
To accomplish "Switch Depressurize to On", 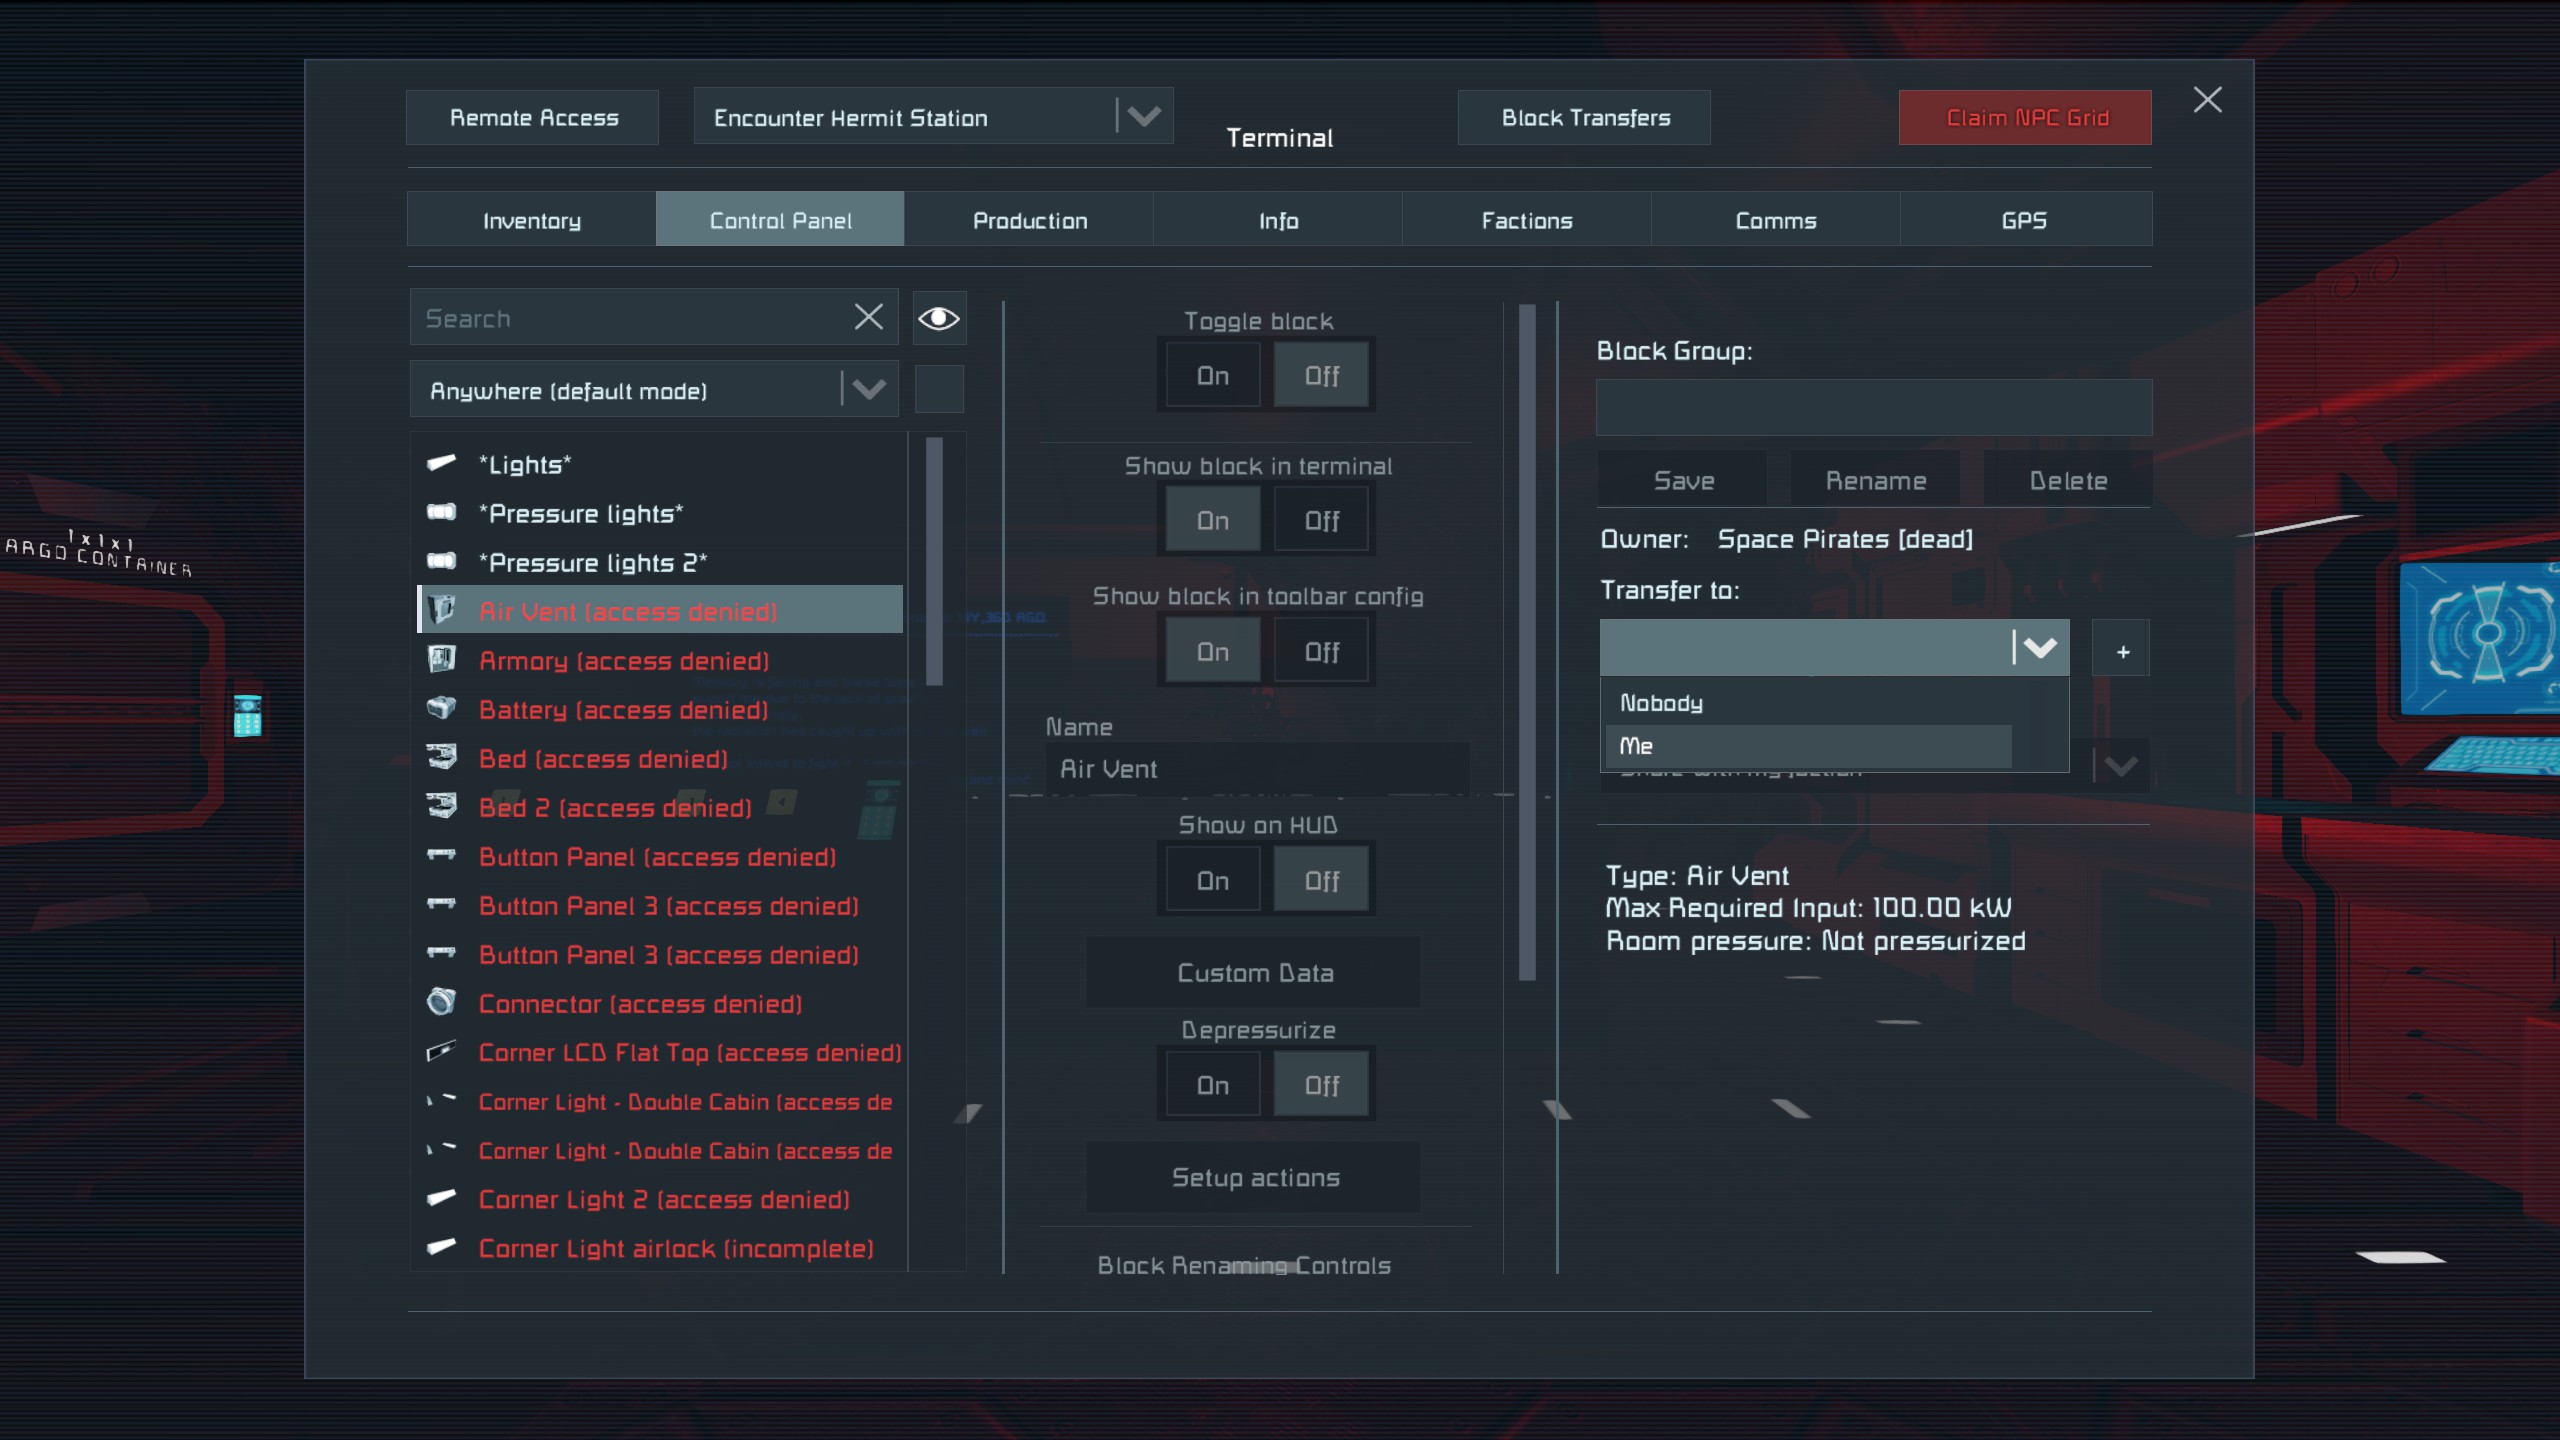I will point(1213,1085).
